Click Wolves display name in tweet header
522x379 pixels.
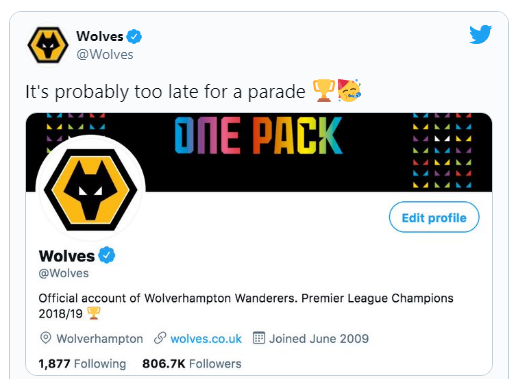point(100,36)
